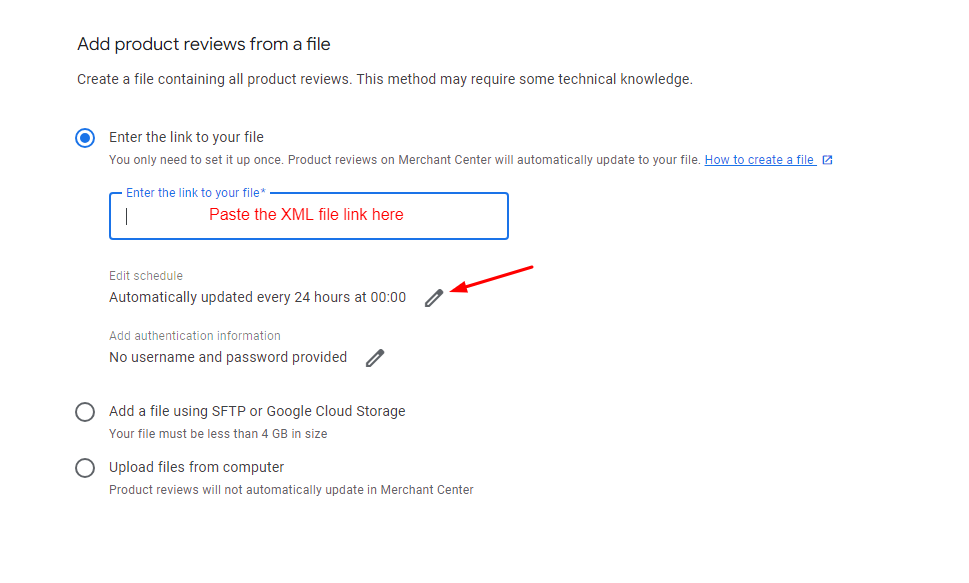Click the Upload files from computer label text
This screenshot has width=969, height=583.
(x=197, y=467)
